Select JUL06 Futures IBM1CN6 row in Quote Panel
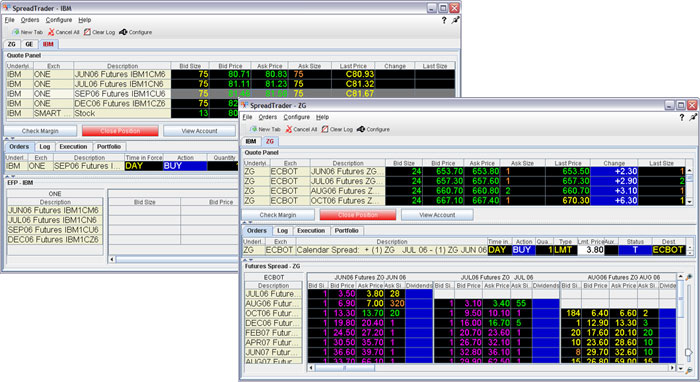 tap(231, 84)
